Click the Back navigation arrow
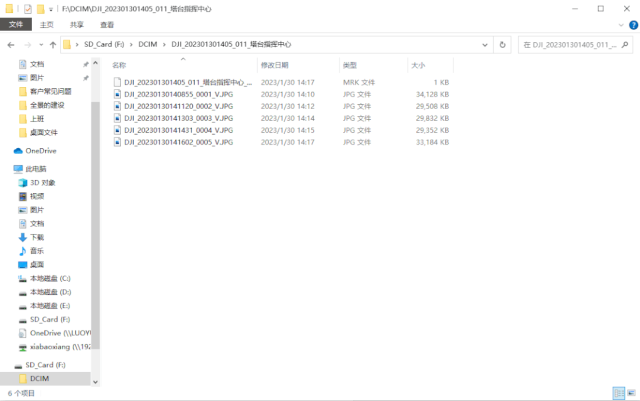This screenshot has width=640, height=401. point(11,45)
